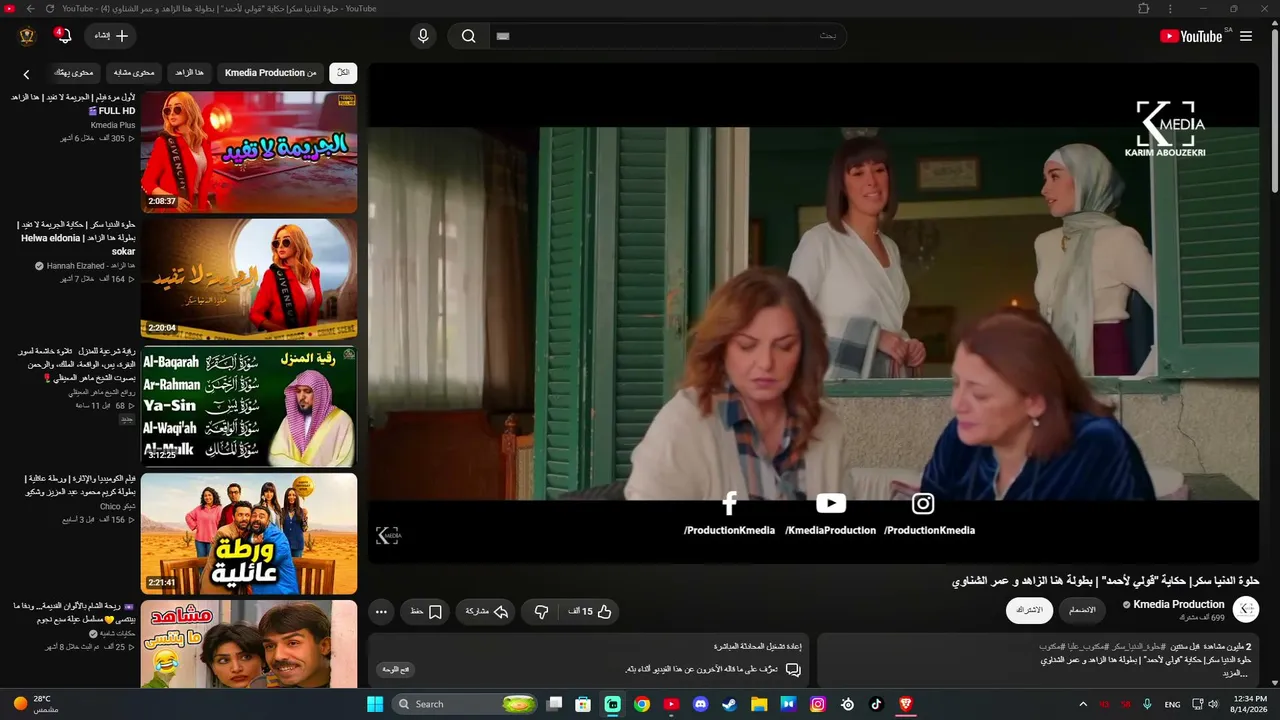Select the هنا الزاهد filter chip
This screenshot has height=720, width=1280.
tap(189, 72)
